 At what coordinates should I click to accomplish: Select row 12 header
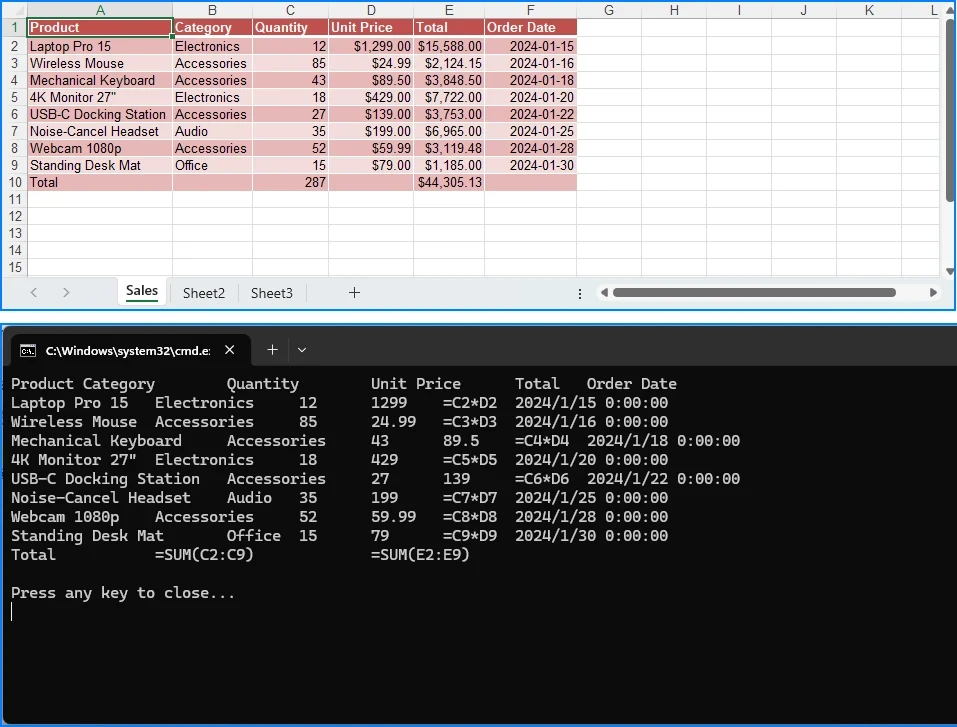(x=15, y=216)
